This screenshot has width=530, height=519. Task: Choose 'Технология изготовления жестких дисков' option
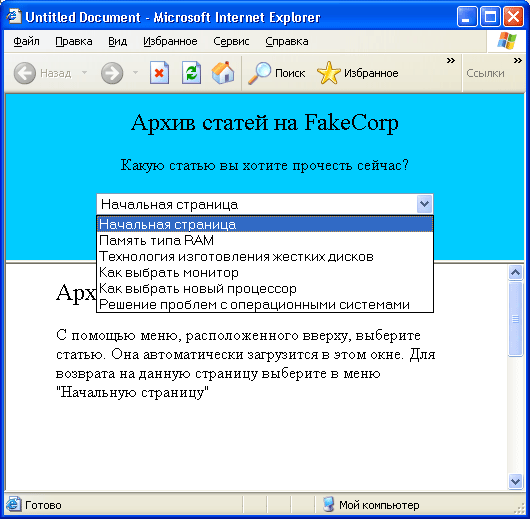coord(265,256)
